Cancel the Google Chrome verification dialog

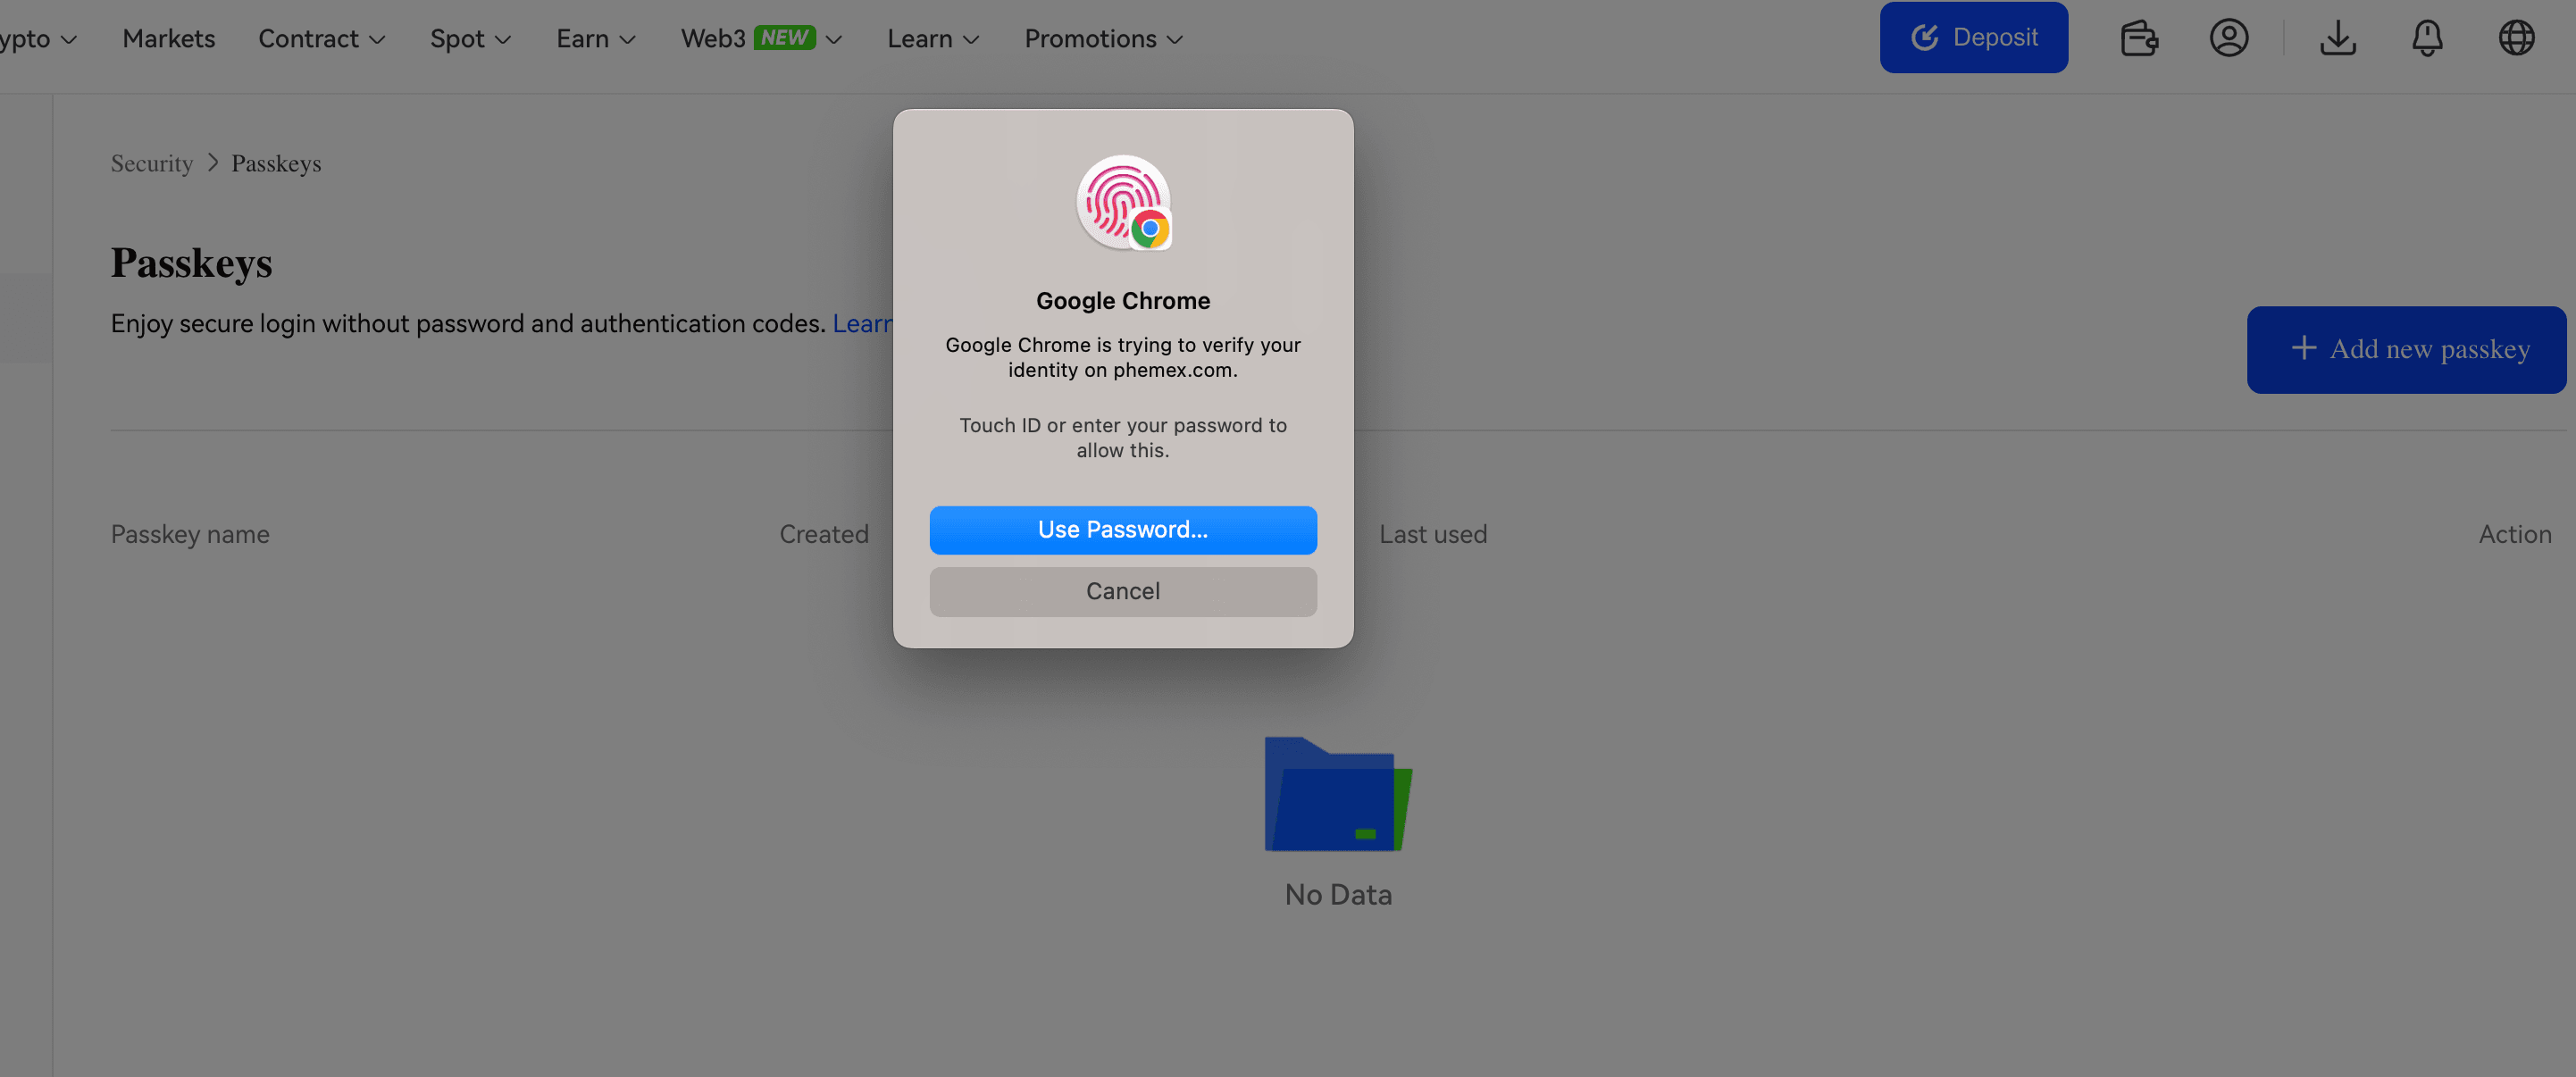tap(1122, 592)
